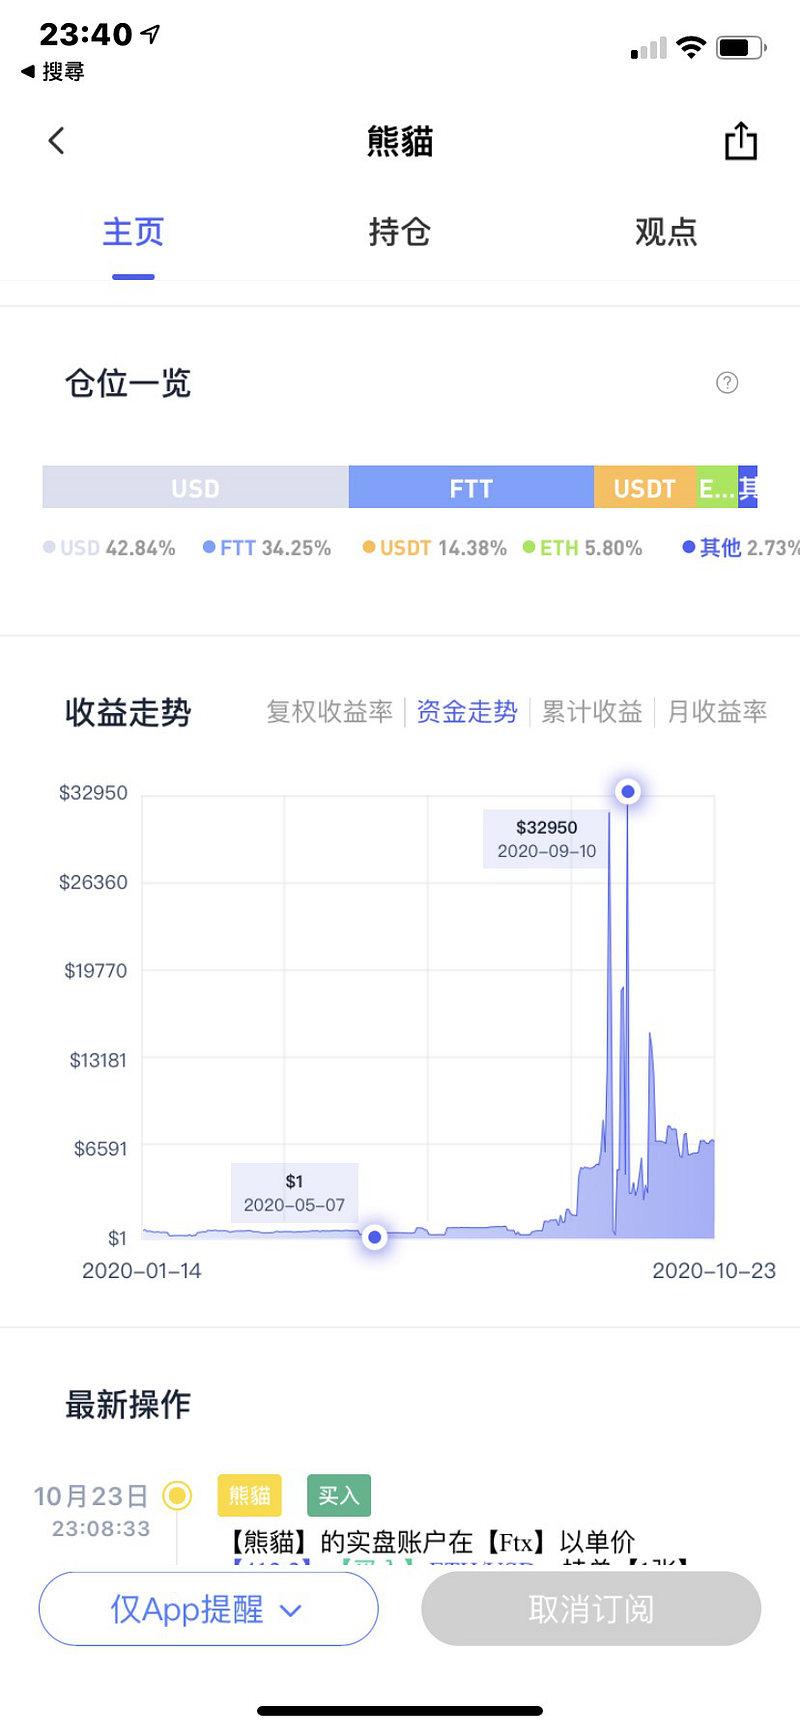Switch to the 持仓 tab

pos(399,232)
